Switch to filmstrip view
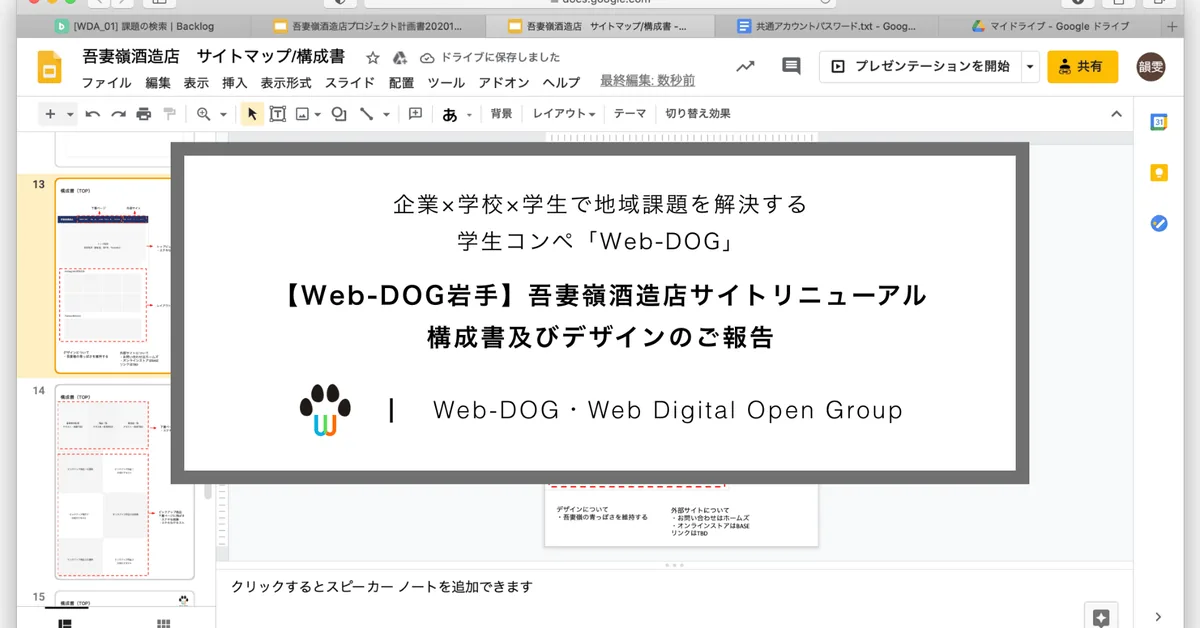The width and height of the screenshot is (1200, 628). [x=66, y=622]
